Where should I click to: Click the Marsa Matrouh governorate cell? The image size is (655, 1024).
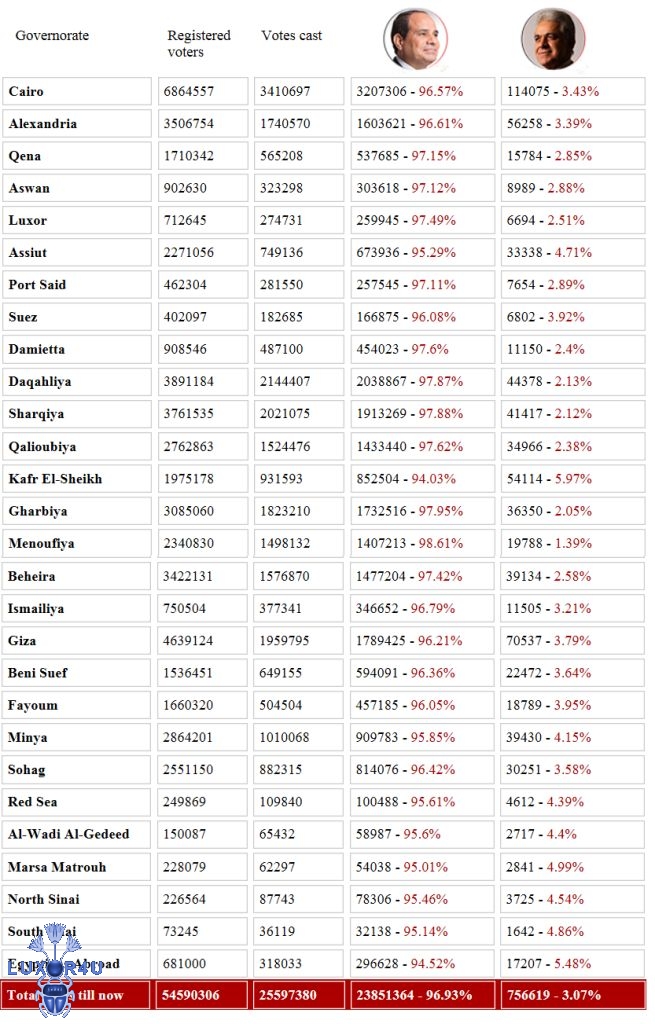point(77,867)
